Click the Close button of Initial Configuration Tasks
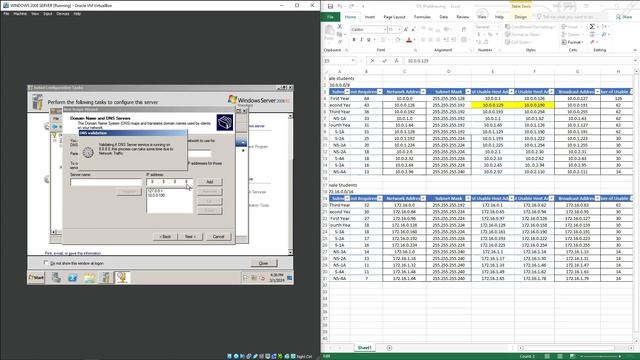The height and width of the screenshot is (360, 640). point(264,263)
